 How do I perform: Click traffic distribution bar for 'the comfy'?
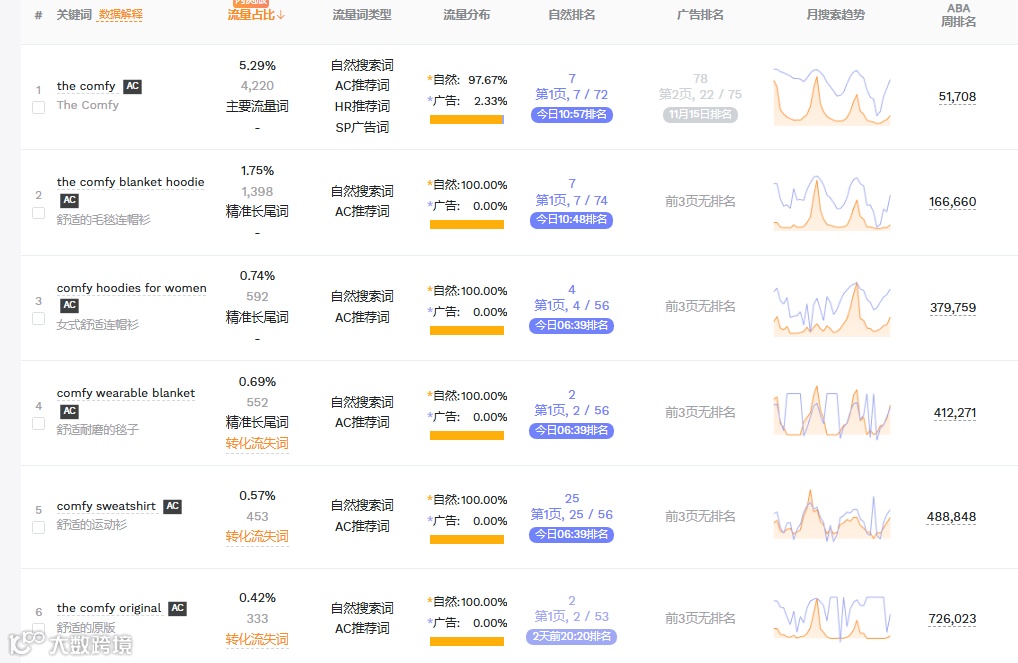point(467,119)
